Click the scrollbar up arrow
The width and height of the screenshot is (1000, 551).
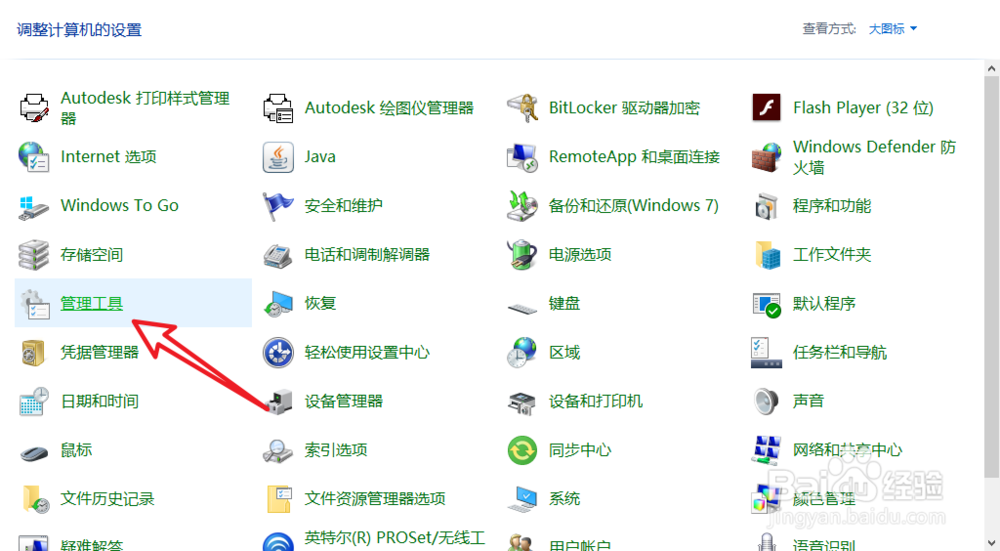tap(991, 68)
